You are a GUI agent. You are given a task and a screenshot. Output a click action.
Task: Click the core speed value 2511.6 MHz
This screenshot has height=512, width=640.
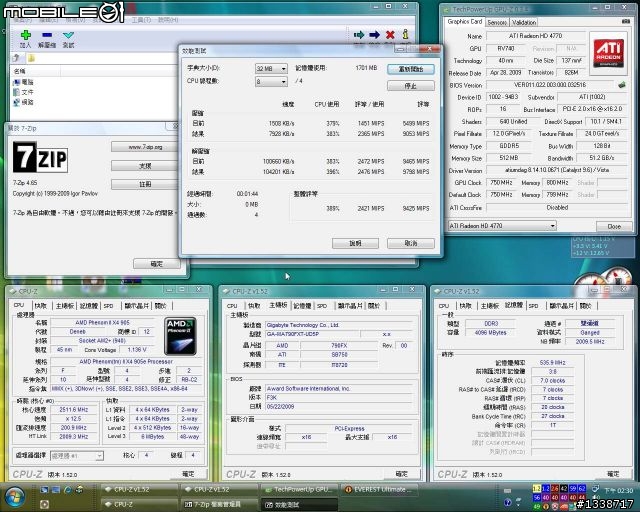pyautogui.click(x=73, y=410)
